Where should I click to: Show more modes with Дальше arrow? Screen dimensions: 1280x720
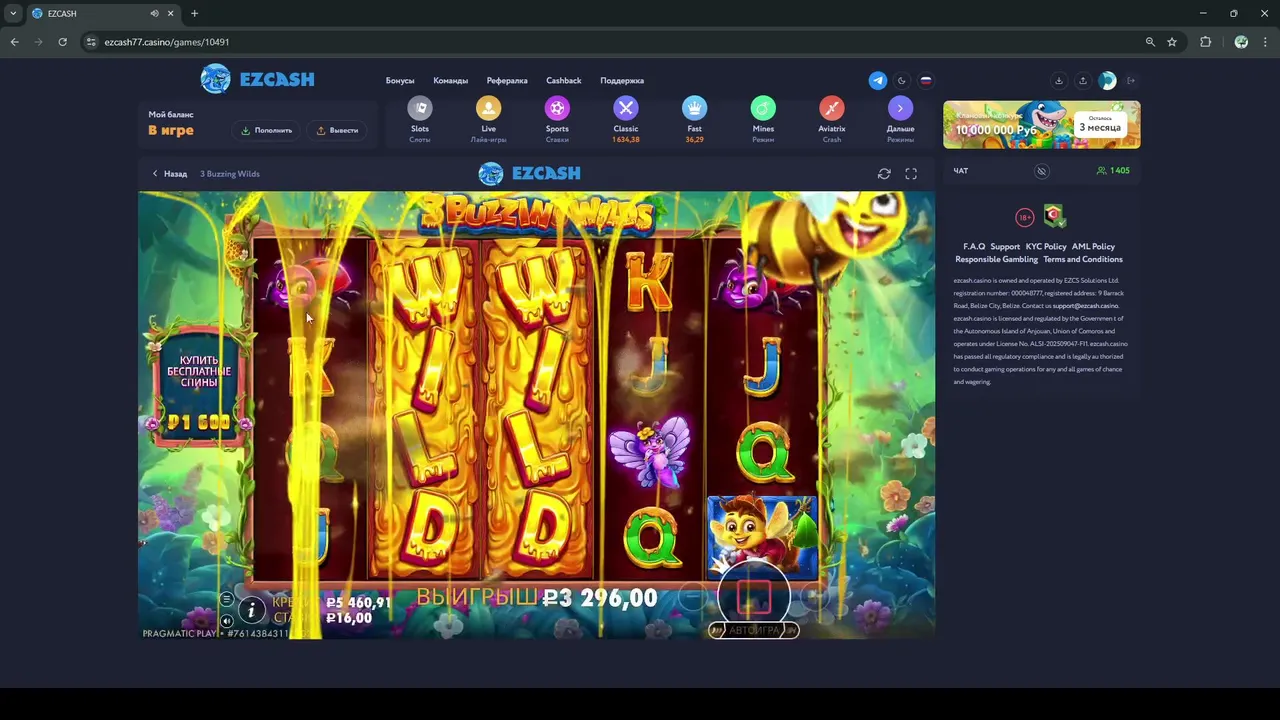click(900, 119)
